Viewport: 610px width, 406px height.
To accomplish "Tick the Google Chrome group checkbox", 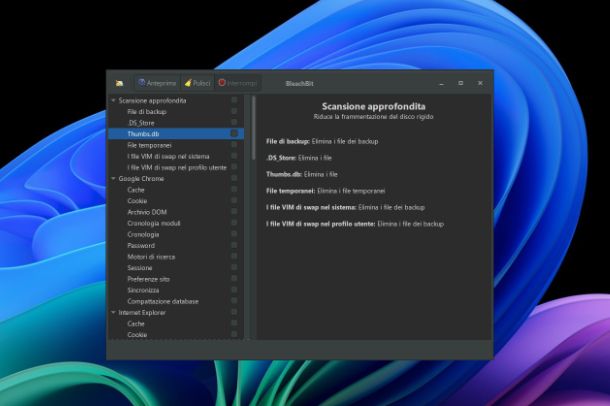I will (x=234, y=178).
